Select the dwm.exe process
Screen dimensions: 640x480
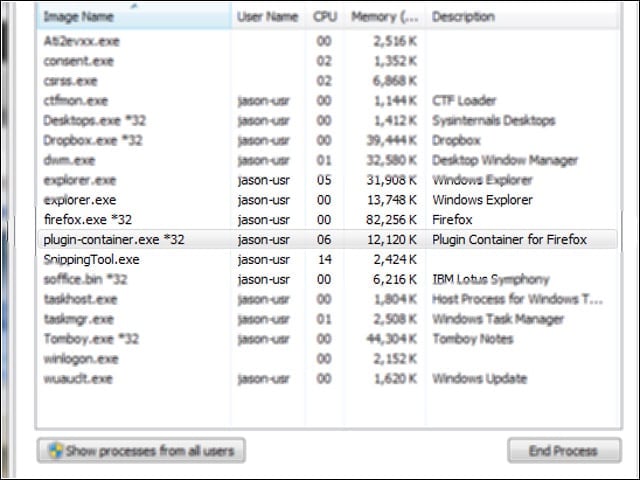click(x=329, y=160)
